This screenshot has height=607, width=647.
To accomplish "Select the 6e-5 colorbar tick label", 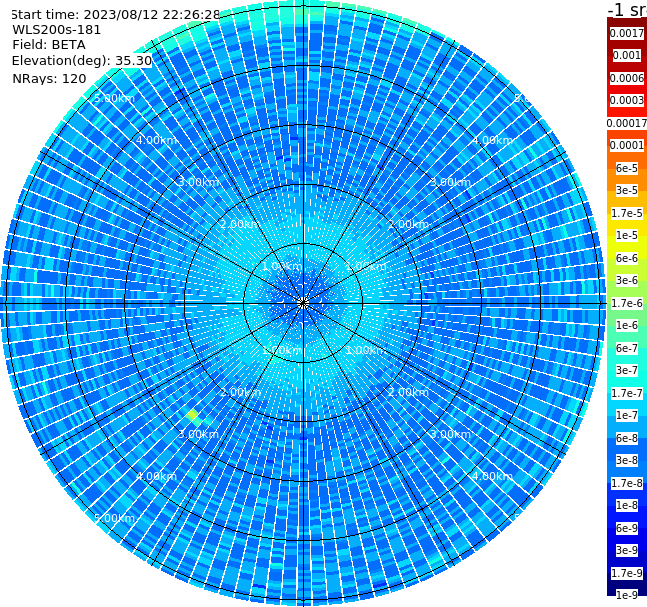I will pos(627,168).
